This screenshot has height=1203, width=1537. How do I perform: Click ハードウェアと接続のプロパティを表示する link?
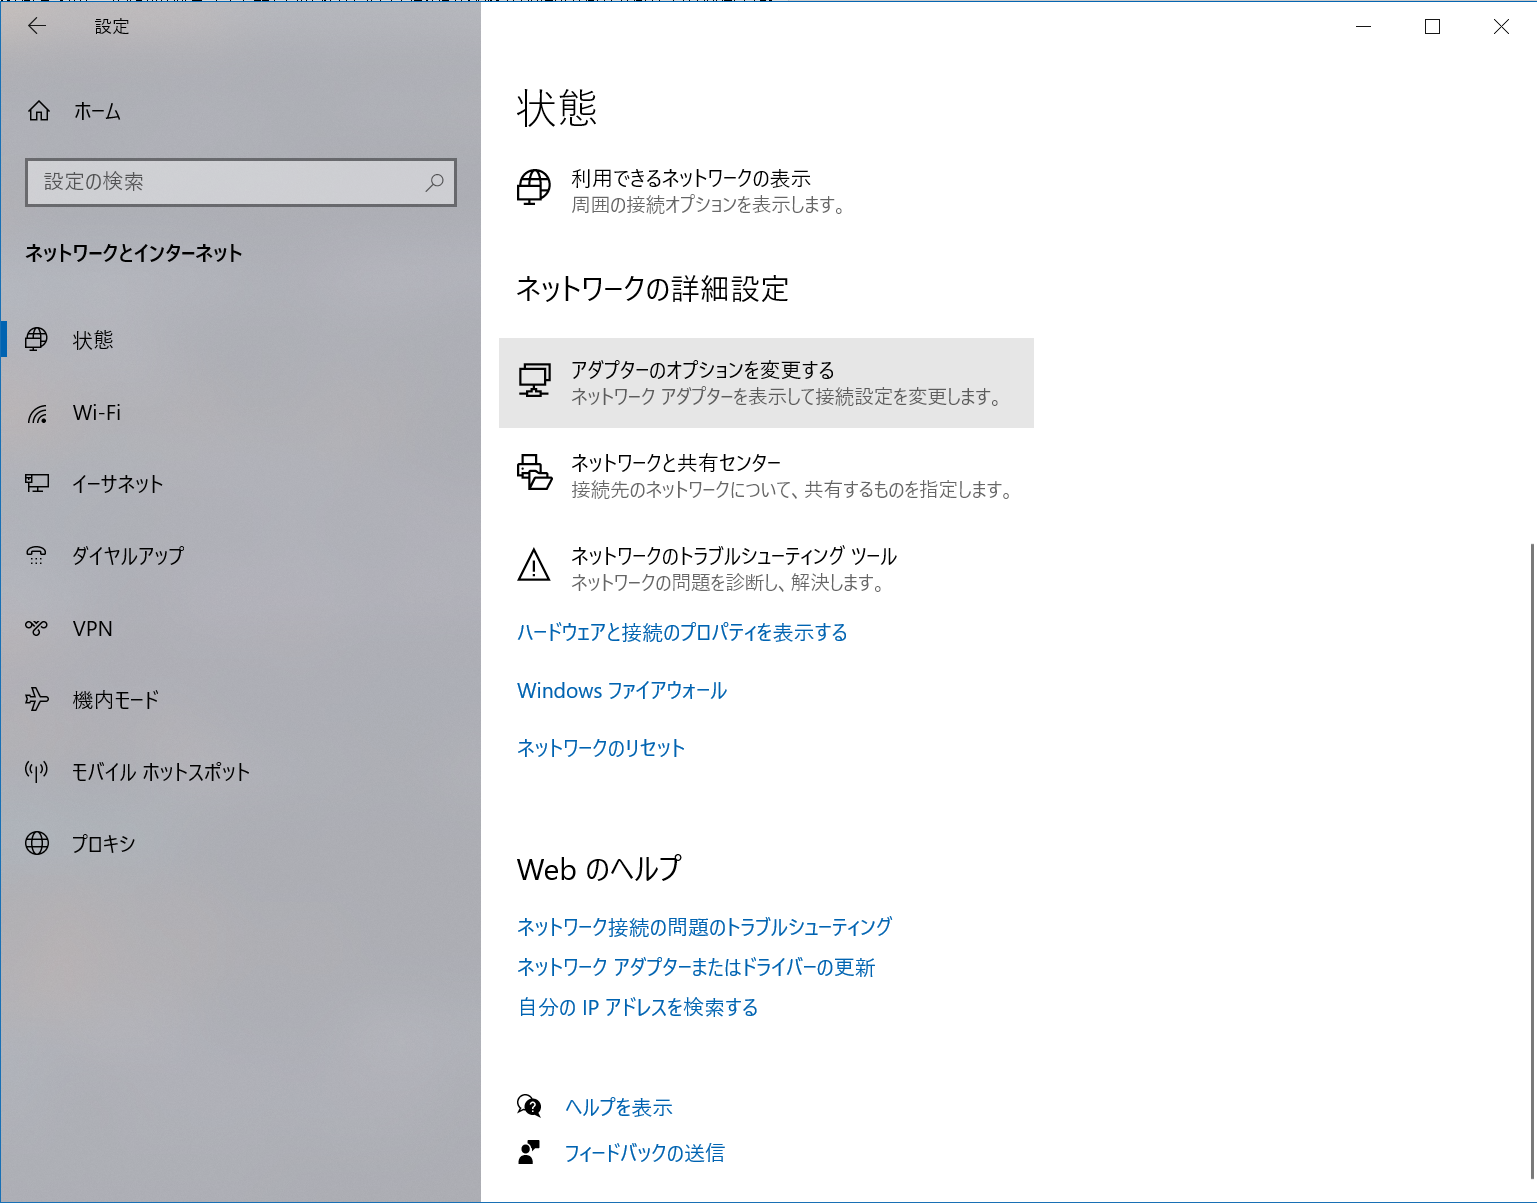pos(682,632)
